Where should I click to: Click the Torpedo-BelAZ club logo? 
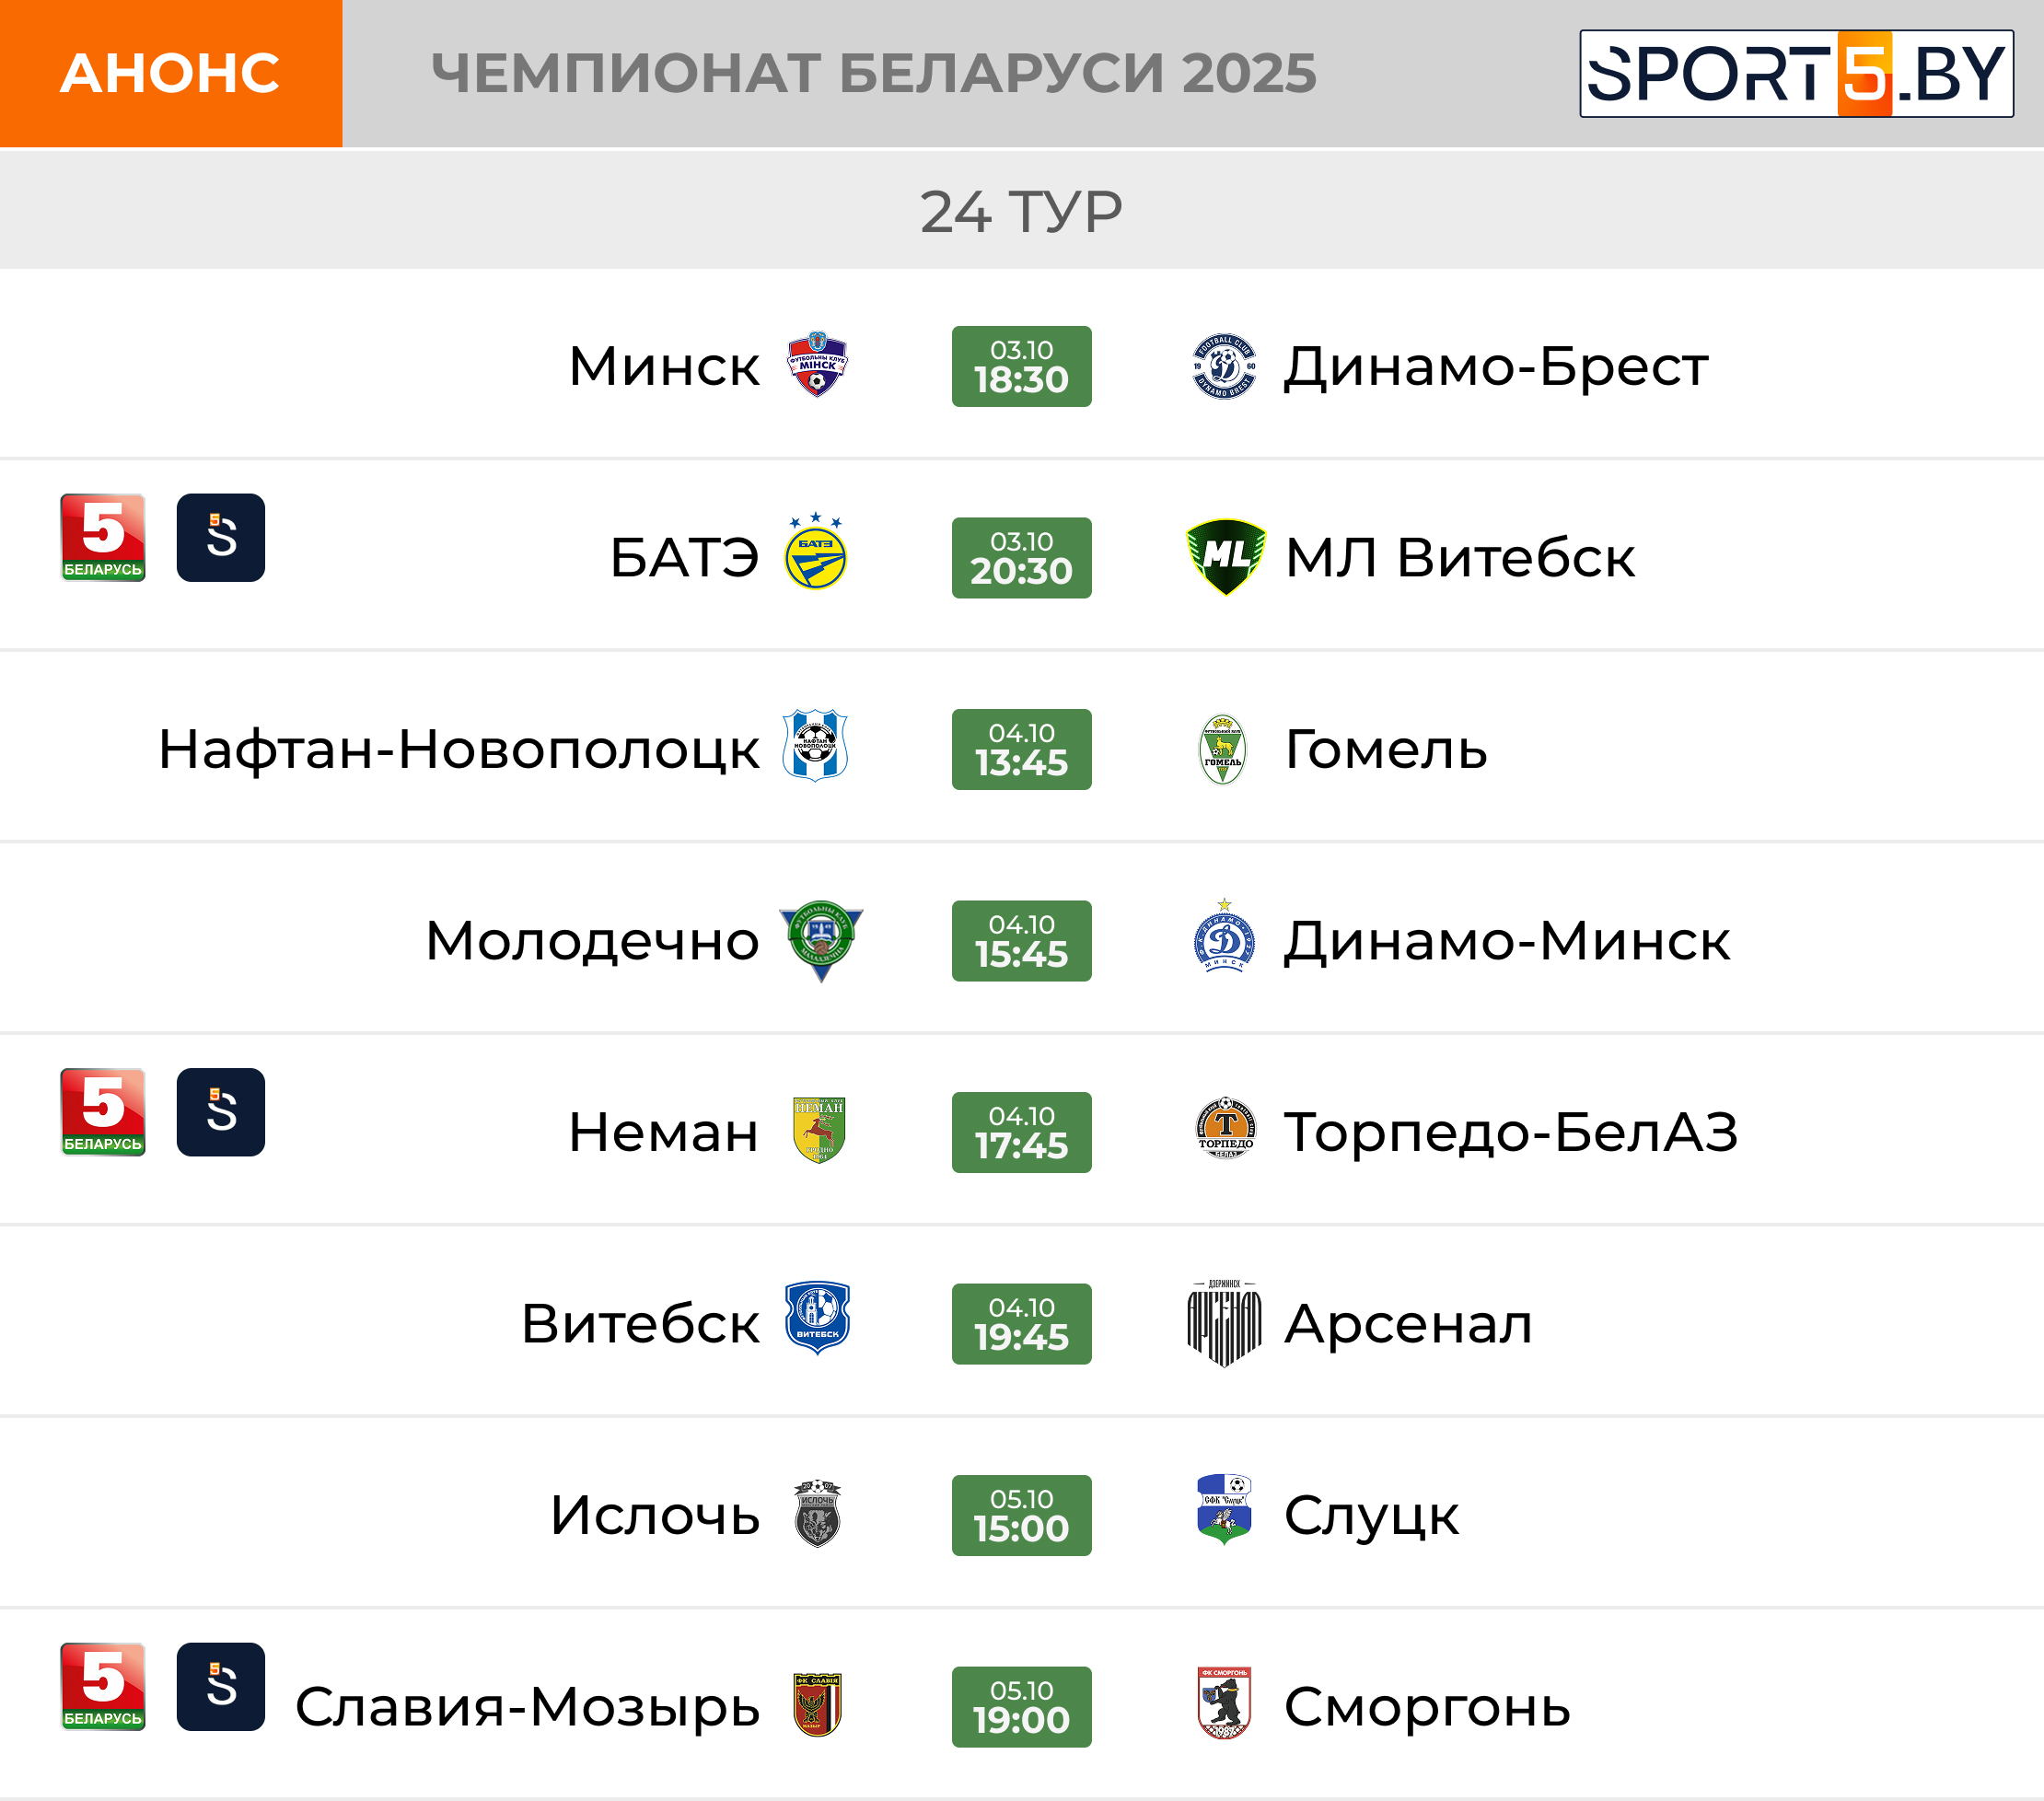[x=1225, y=1129]
